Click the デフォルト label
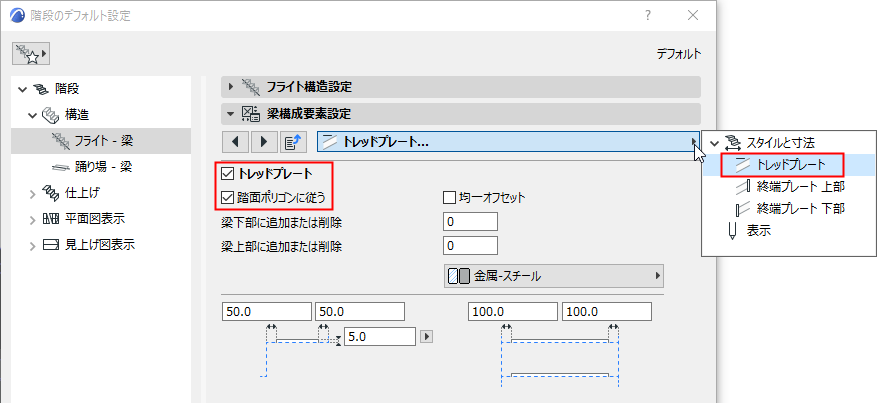 click(678, 54)
